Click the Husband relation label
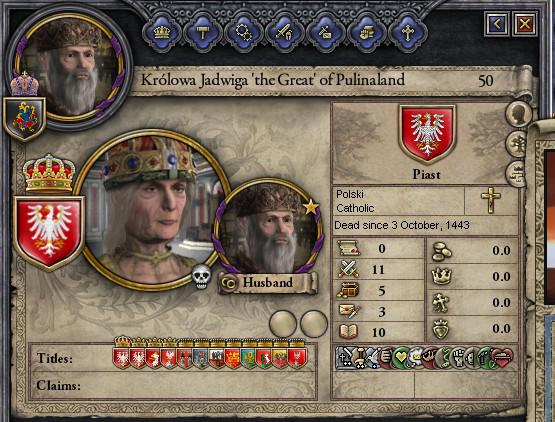The height and width of the screenshot is (422, 555). pyautogui.click(x=267, y=283)
